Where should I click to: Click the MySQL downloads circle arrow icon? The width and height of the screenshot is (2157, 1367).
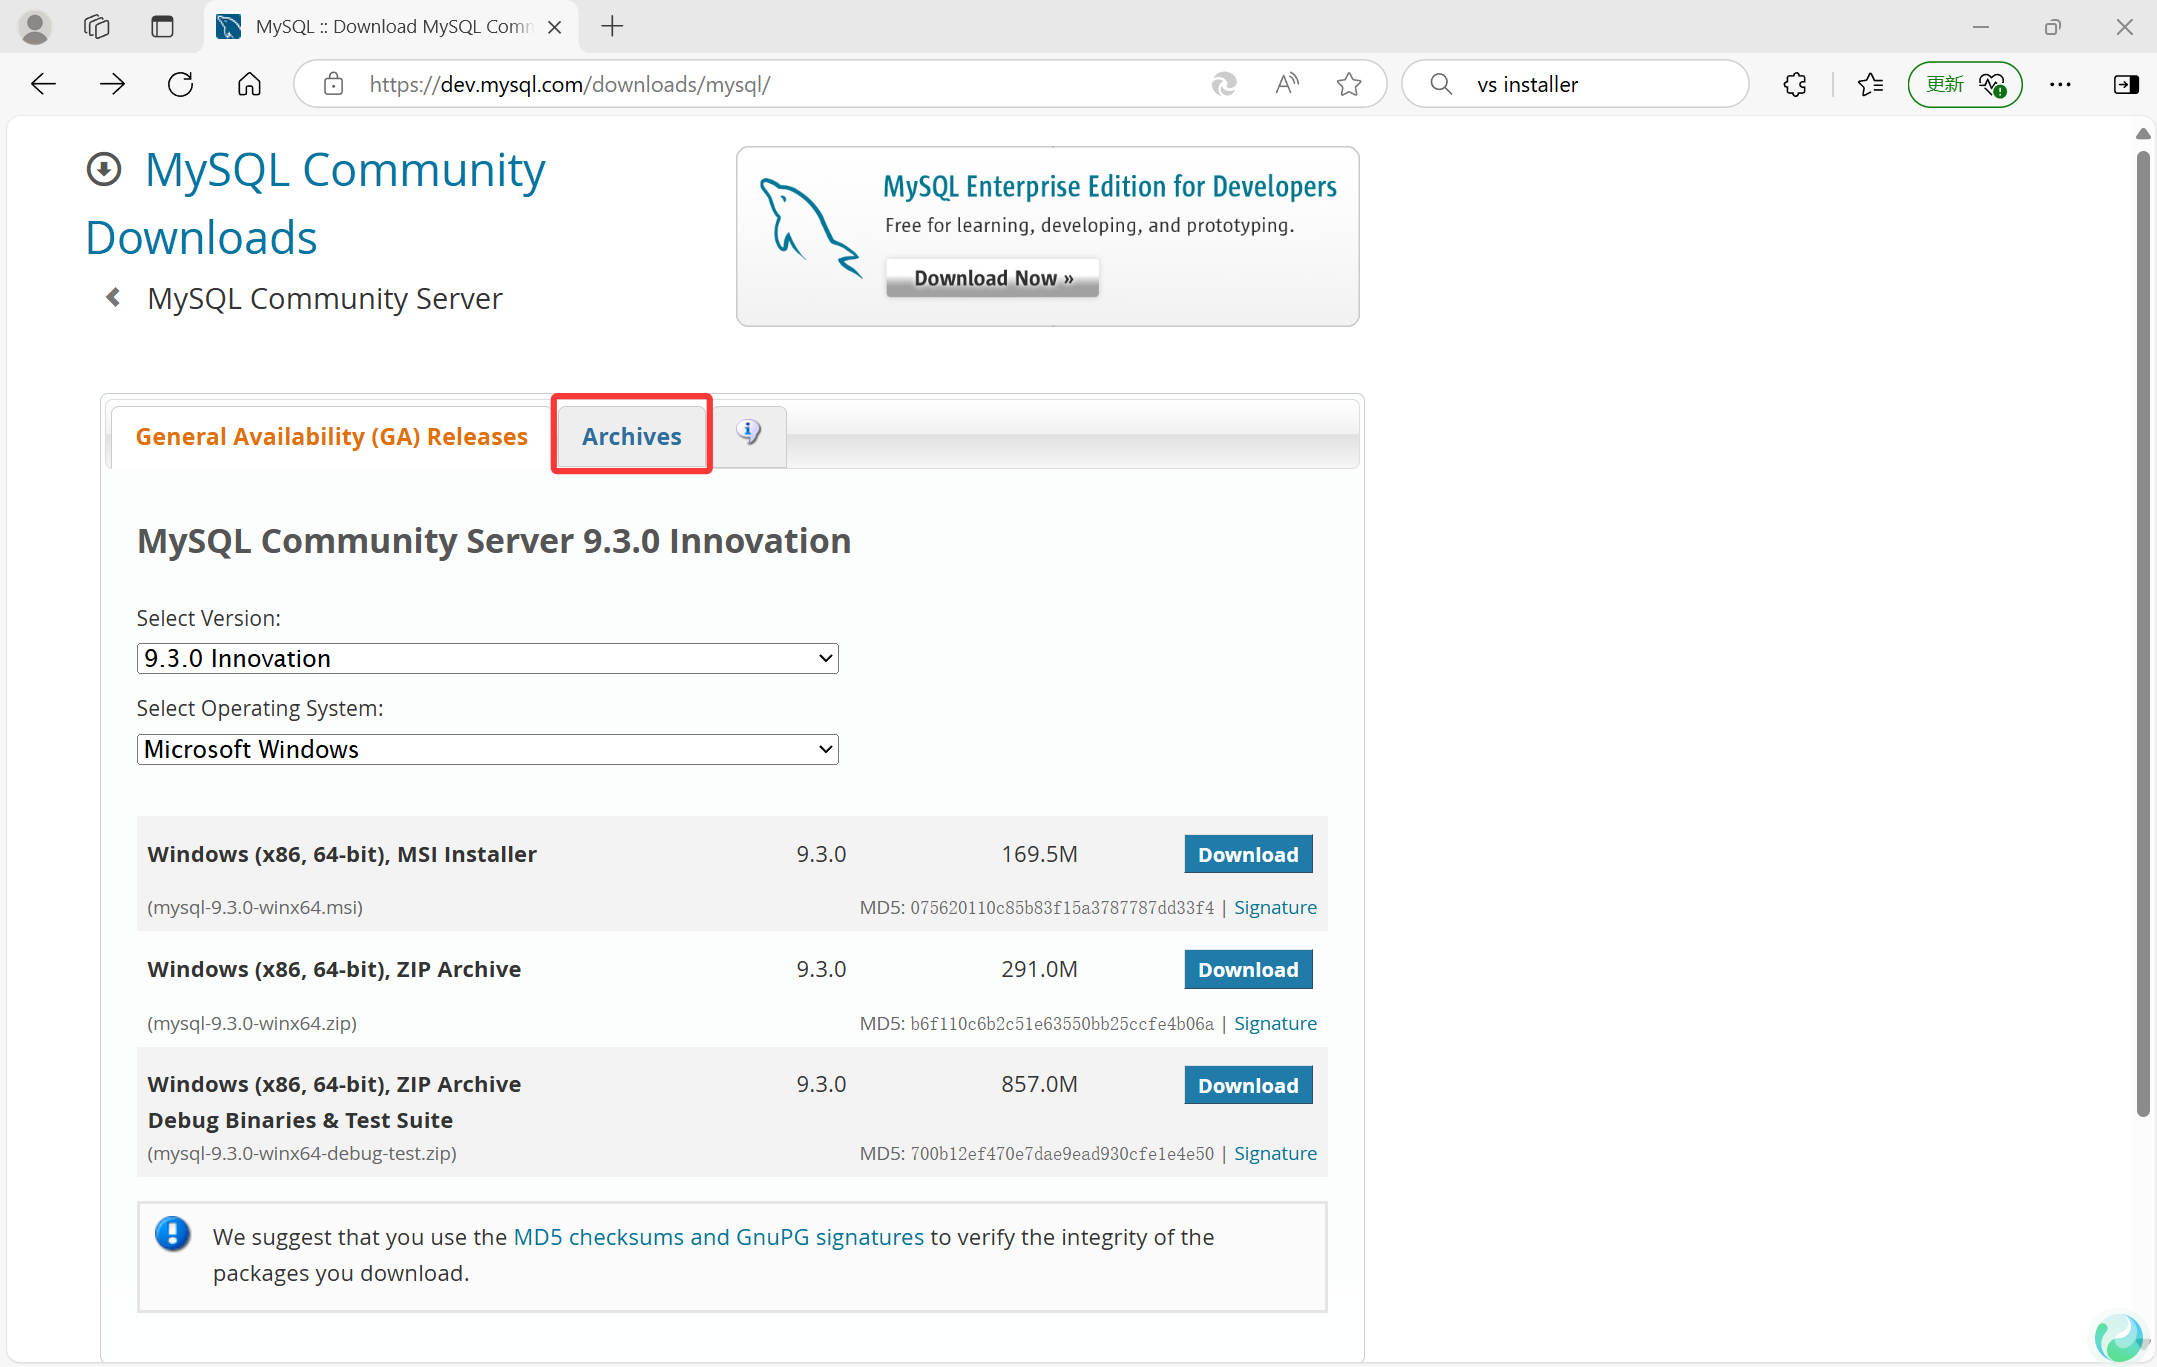(x=104, y=169)
